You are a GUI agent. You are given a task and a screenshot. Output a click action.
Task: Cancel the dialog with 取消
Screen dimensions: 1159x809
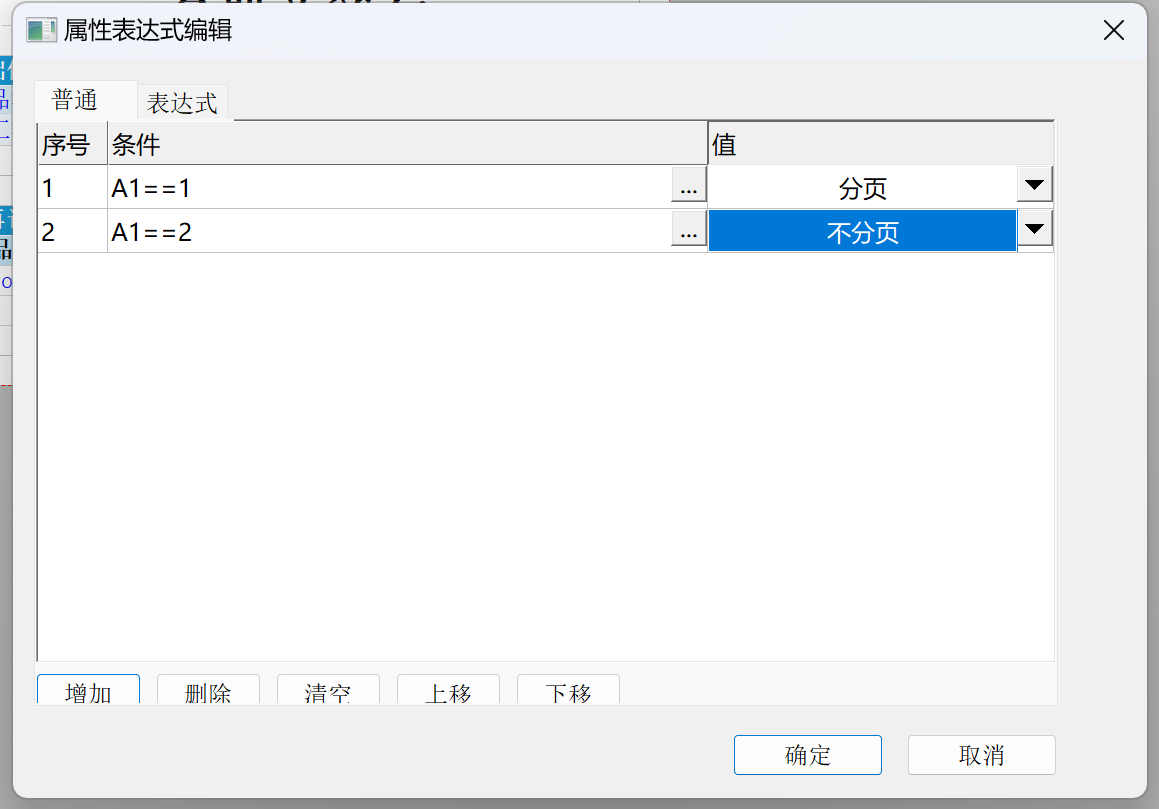pyautogui.click(x=981, y=755)
